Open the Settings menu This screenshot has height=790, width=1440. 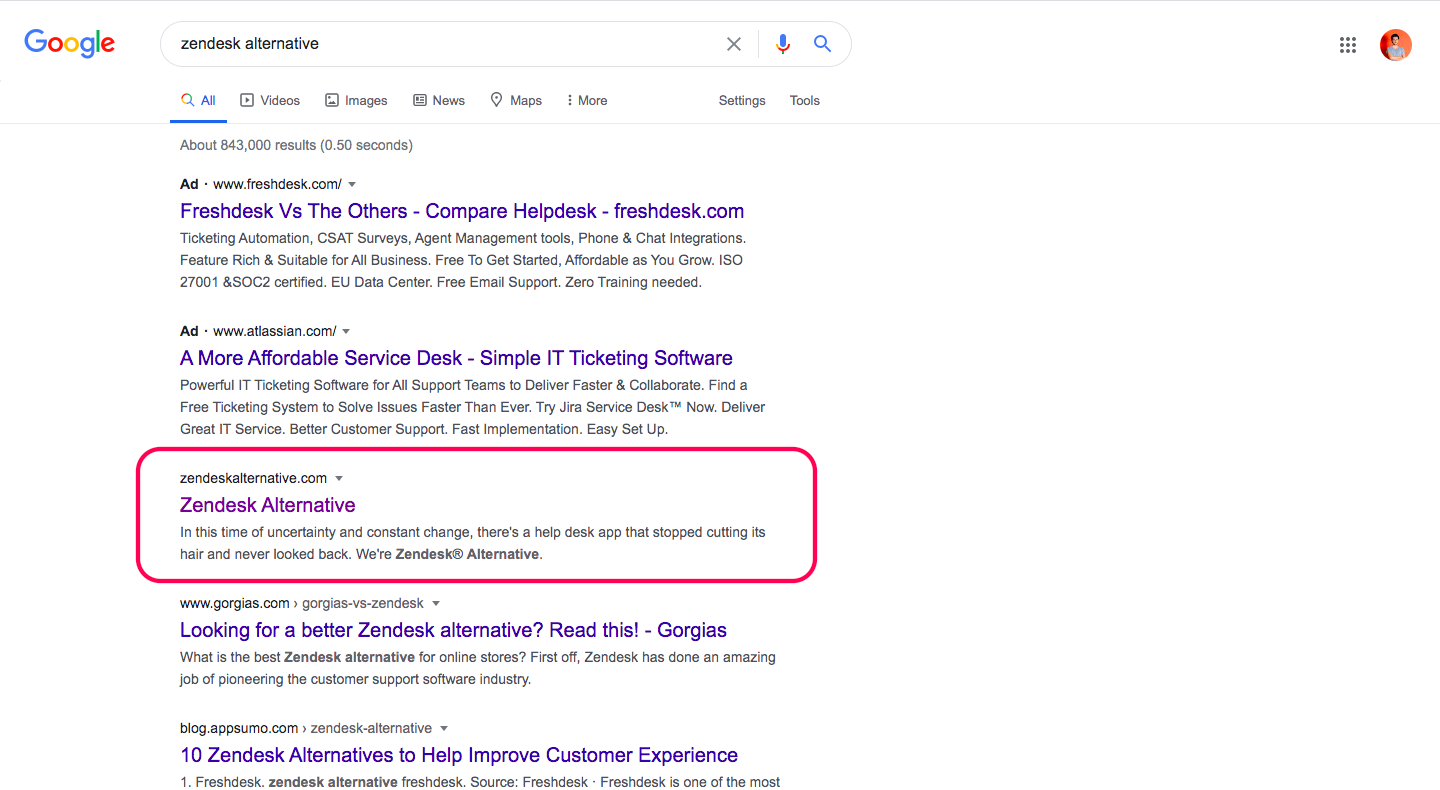coord(742,100)
